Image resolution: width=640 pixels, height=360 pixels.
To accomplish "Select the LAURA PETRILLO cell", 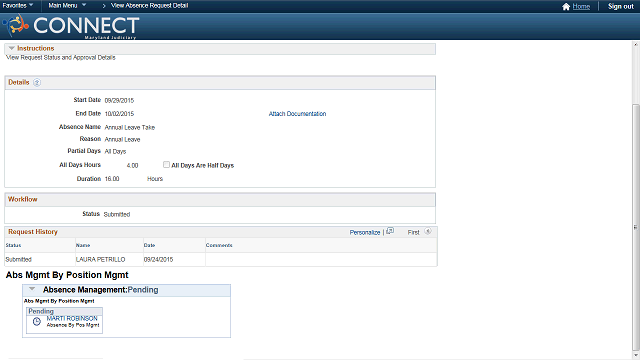I will (x=100, y=260).
